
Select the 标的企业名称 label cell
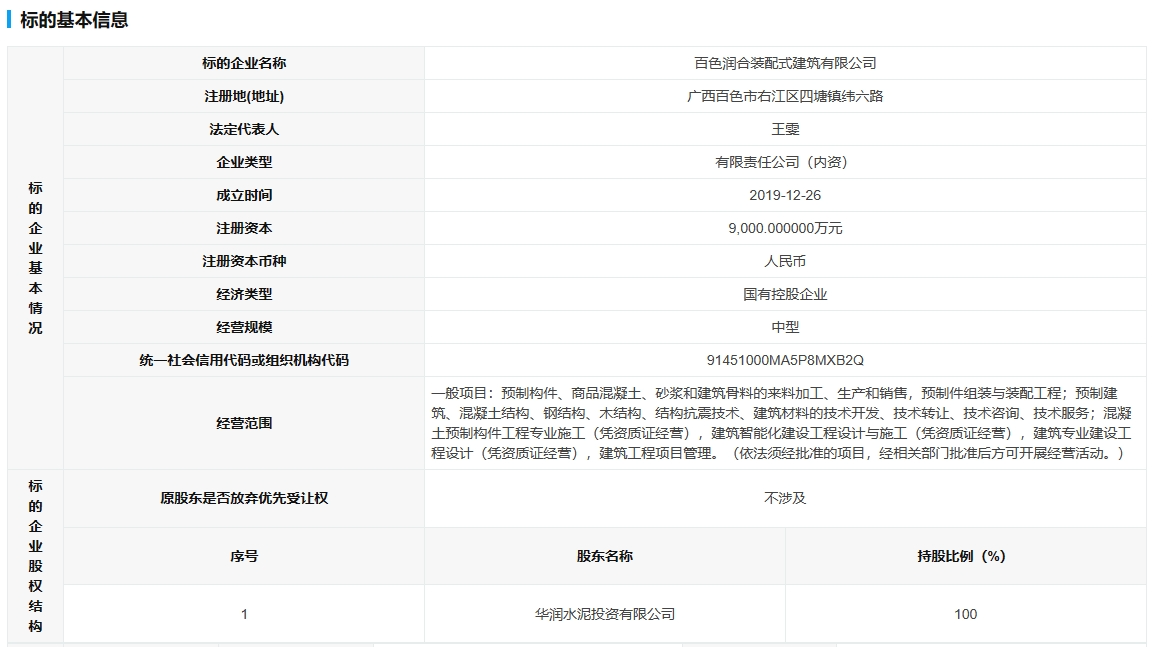coord(244,63)
